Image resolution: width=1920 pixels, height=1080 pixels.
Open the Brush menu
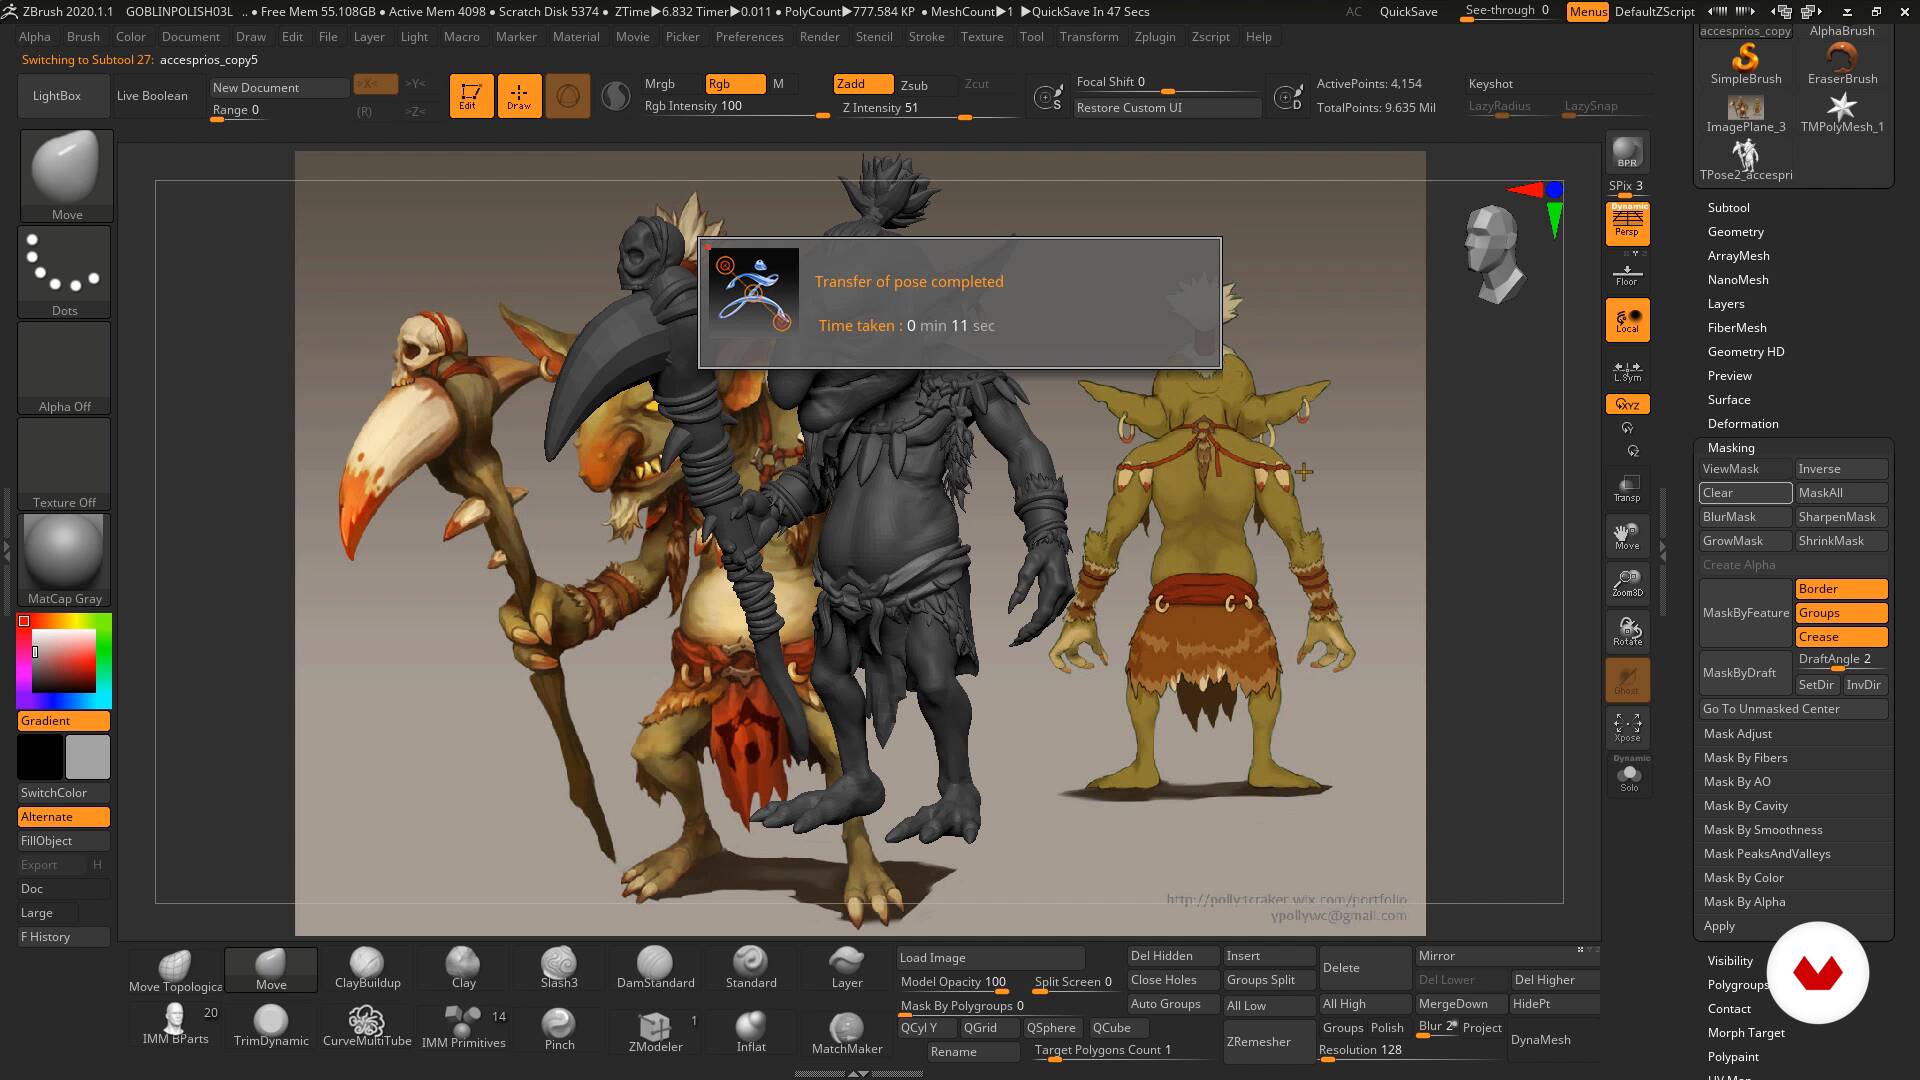[83, 37]
